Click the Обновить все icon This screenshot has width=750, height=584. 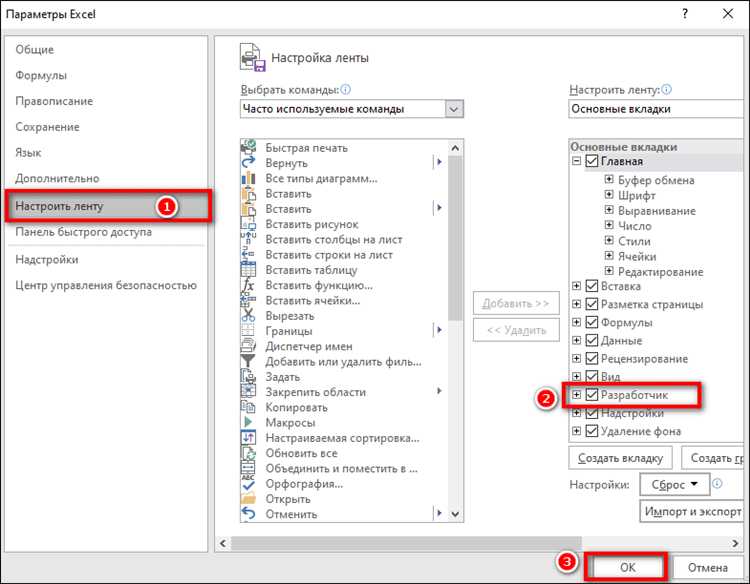point(248,453)
